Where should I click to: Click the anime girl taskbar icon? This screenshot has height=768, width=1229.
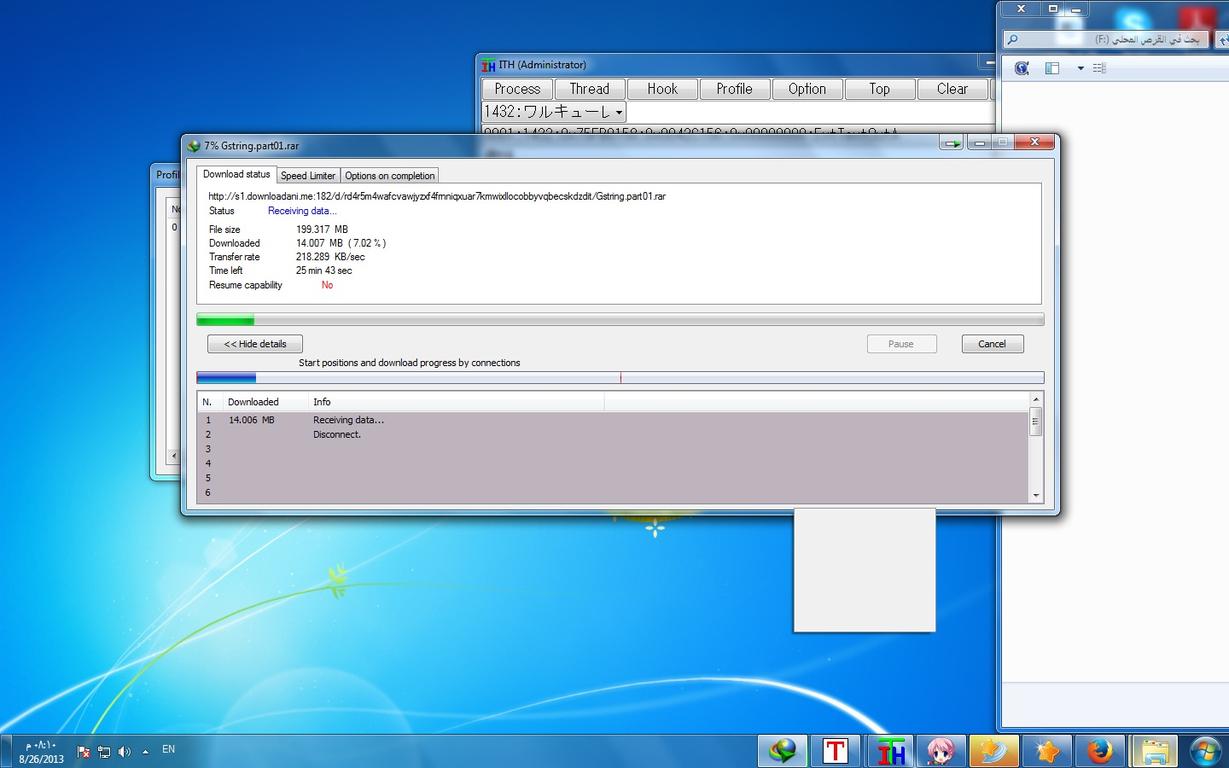941,751
